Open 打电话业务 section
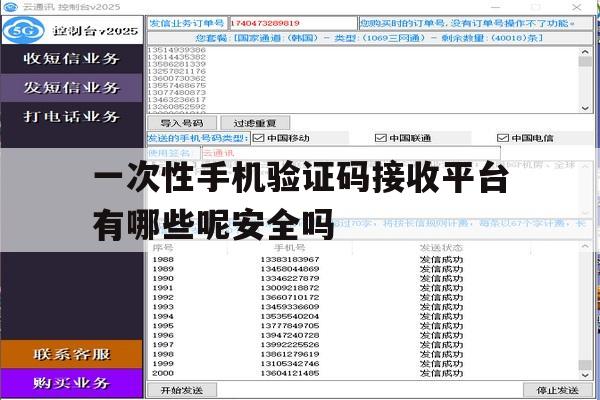The image size is (600, 400). (72, 116)
